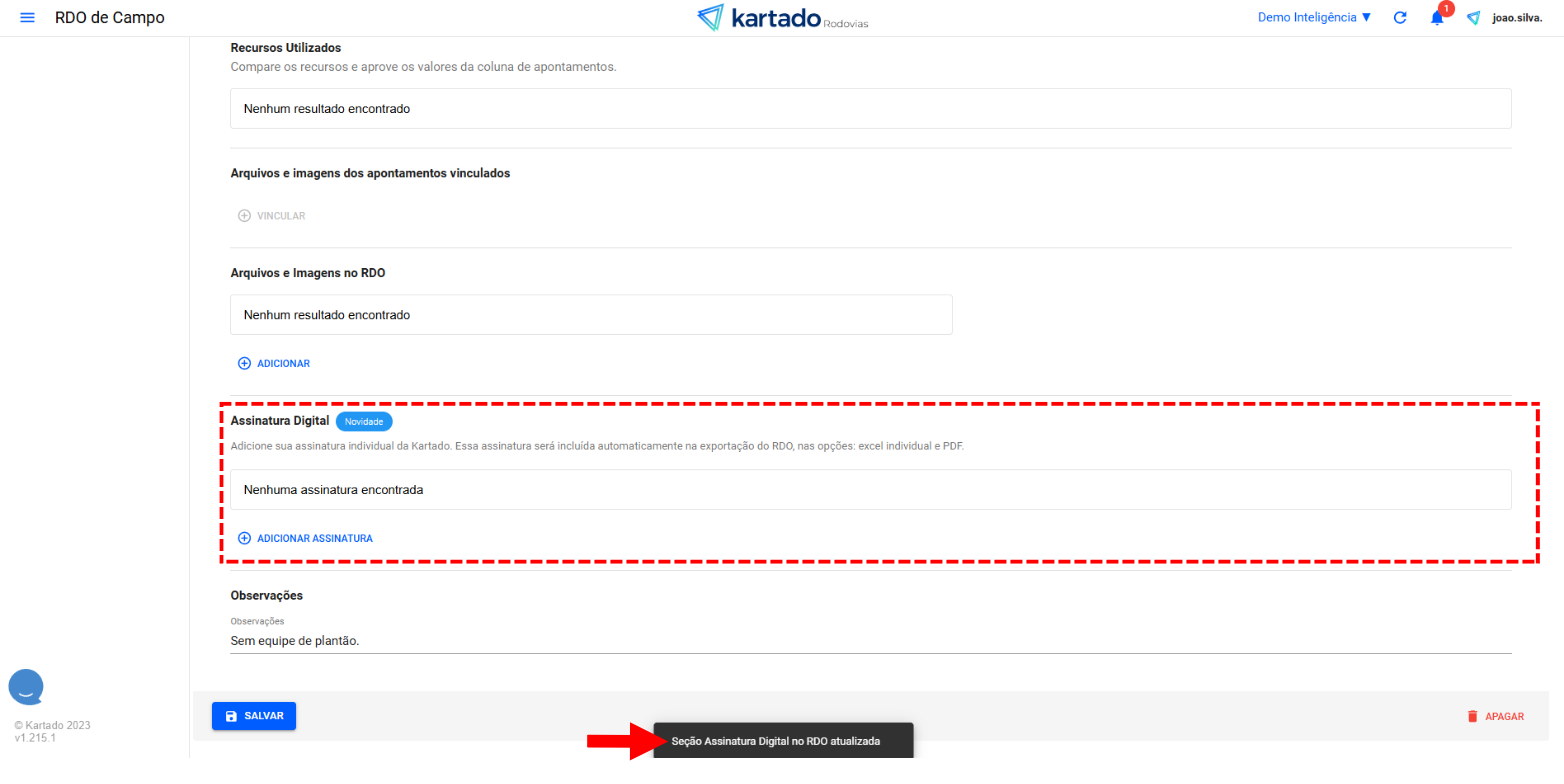
Task: Open the notifications bell
Action: pos(1437,18)
